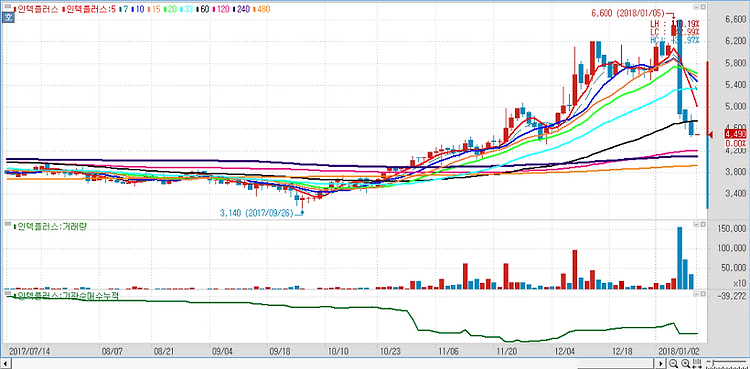Click the 100,000 volume axis label
750x369 pixels.
pos(733,248)
